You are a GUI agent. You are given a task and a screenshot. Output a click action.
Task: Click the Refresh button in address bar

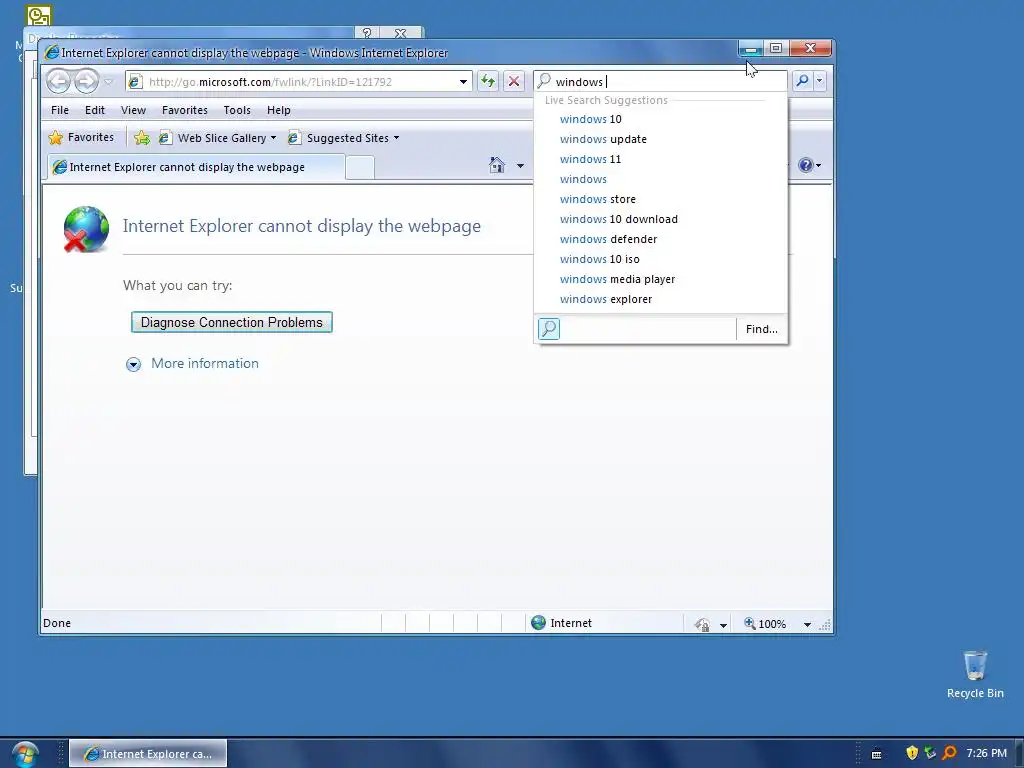(488, 82)
